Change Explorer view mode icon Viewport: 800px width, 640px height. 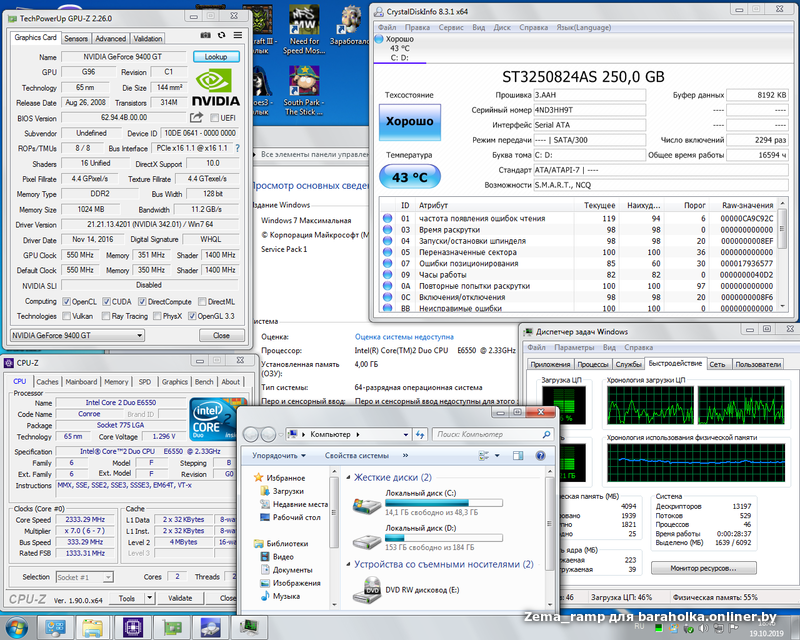point(484,455)
